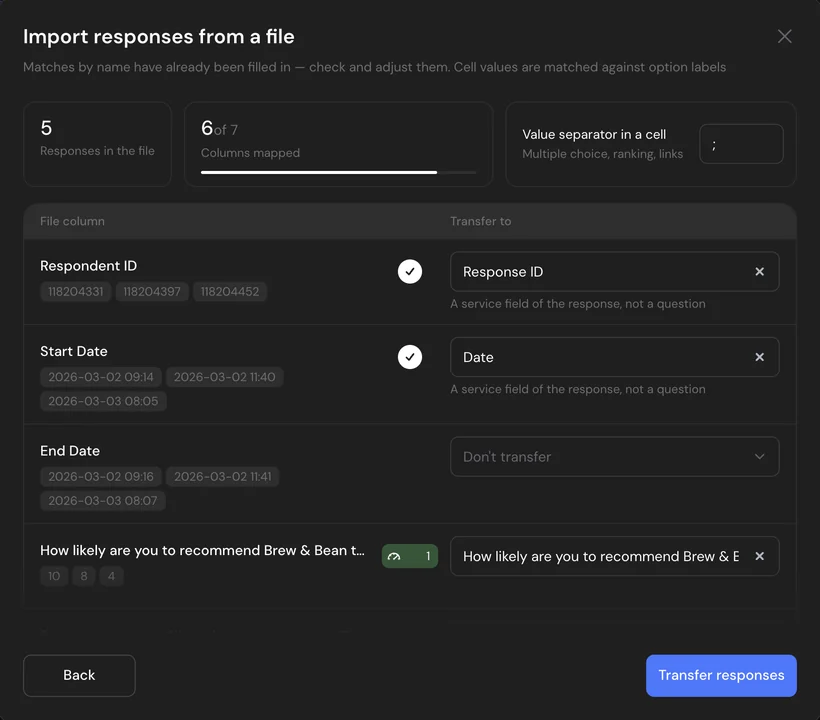Click the value separator input field
820x720 pixels.
pos(741,144)
